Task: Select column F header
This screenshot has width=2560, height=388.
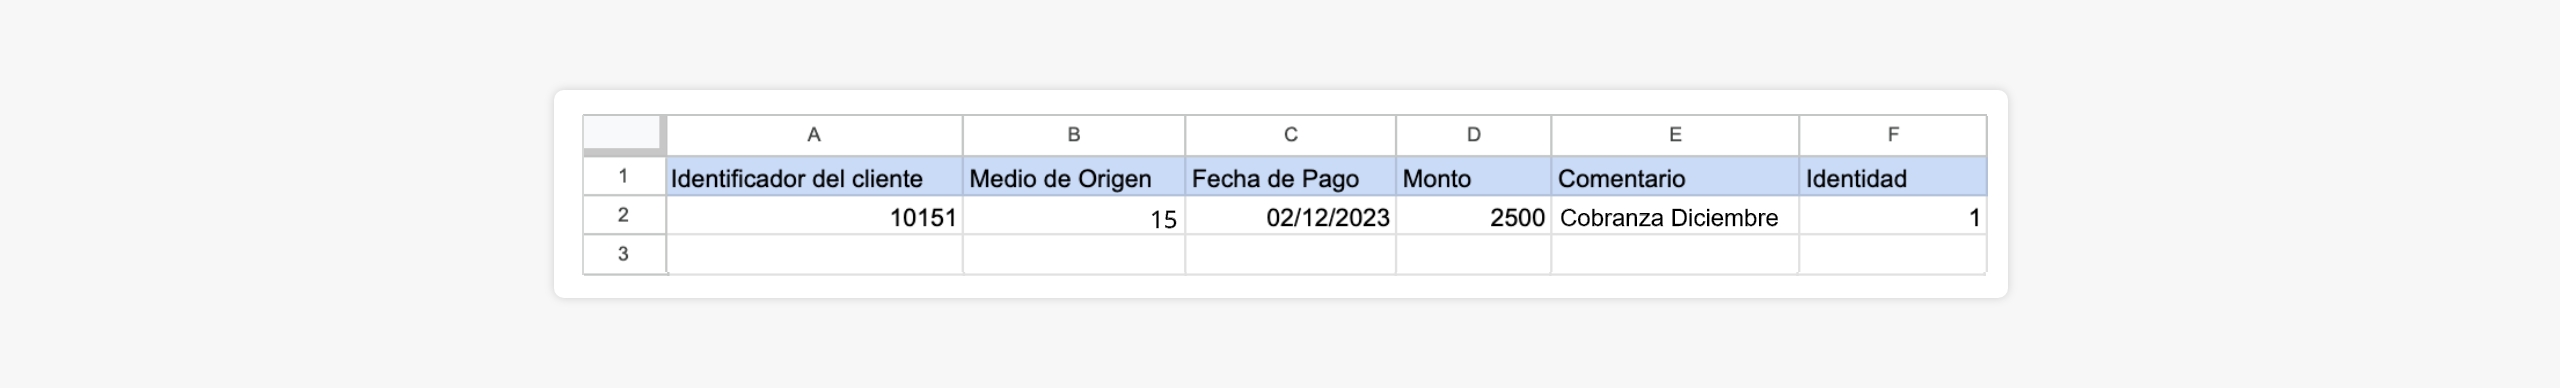Action: 1893,135
